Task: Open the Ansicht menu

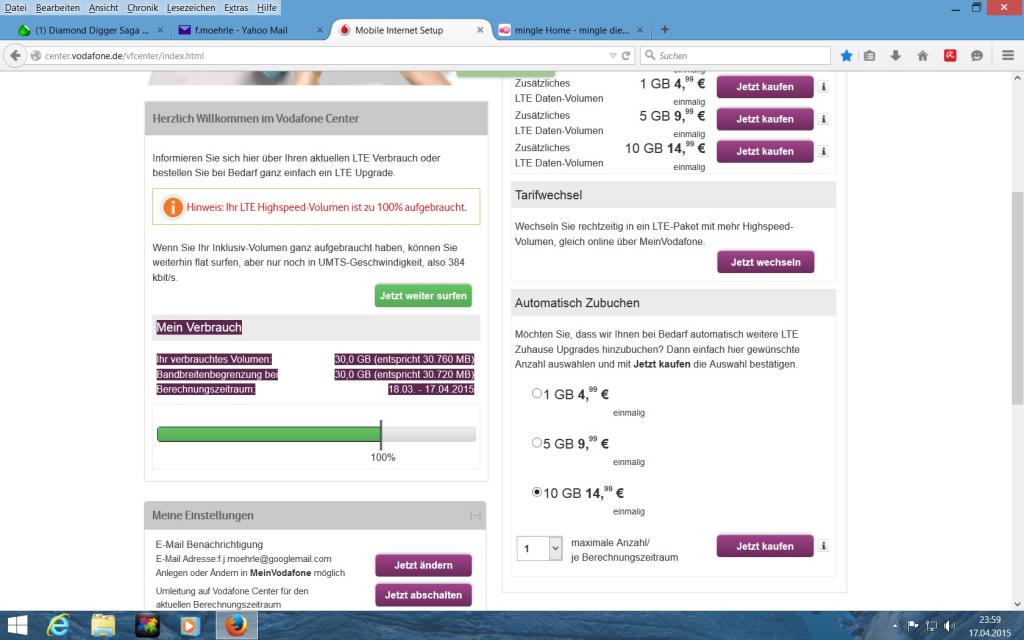Action: [103, 8]
